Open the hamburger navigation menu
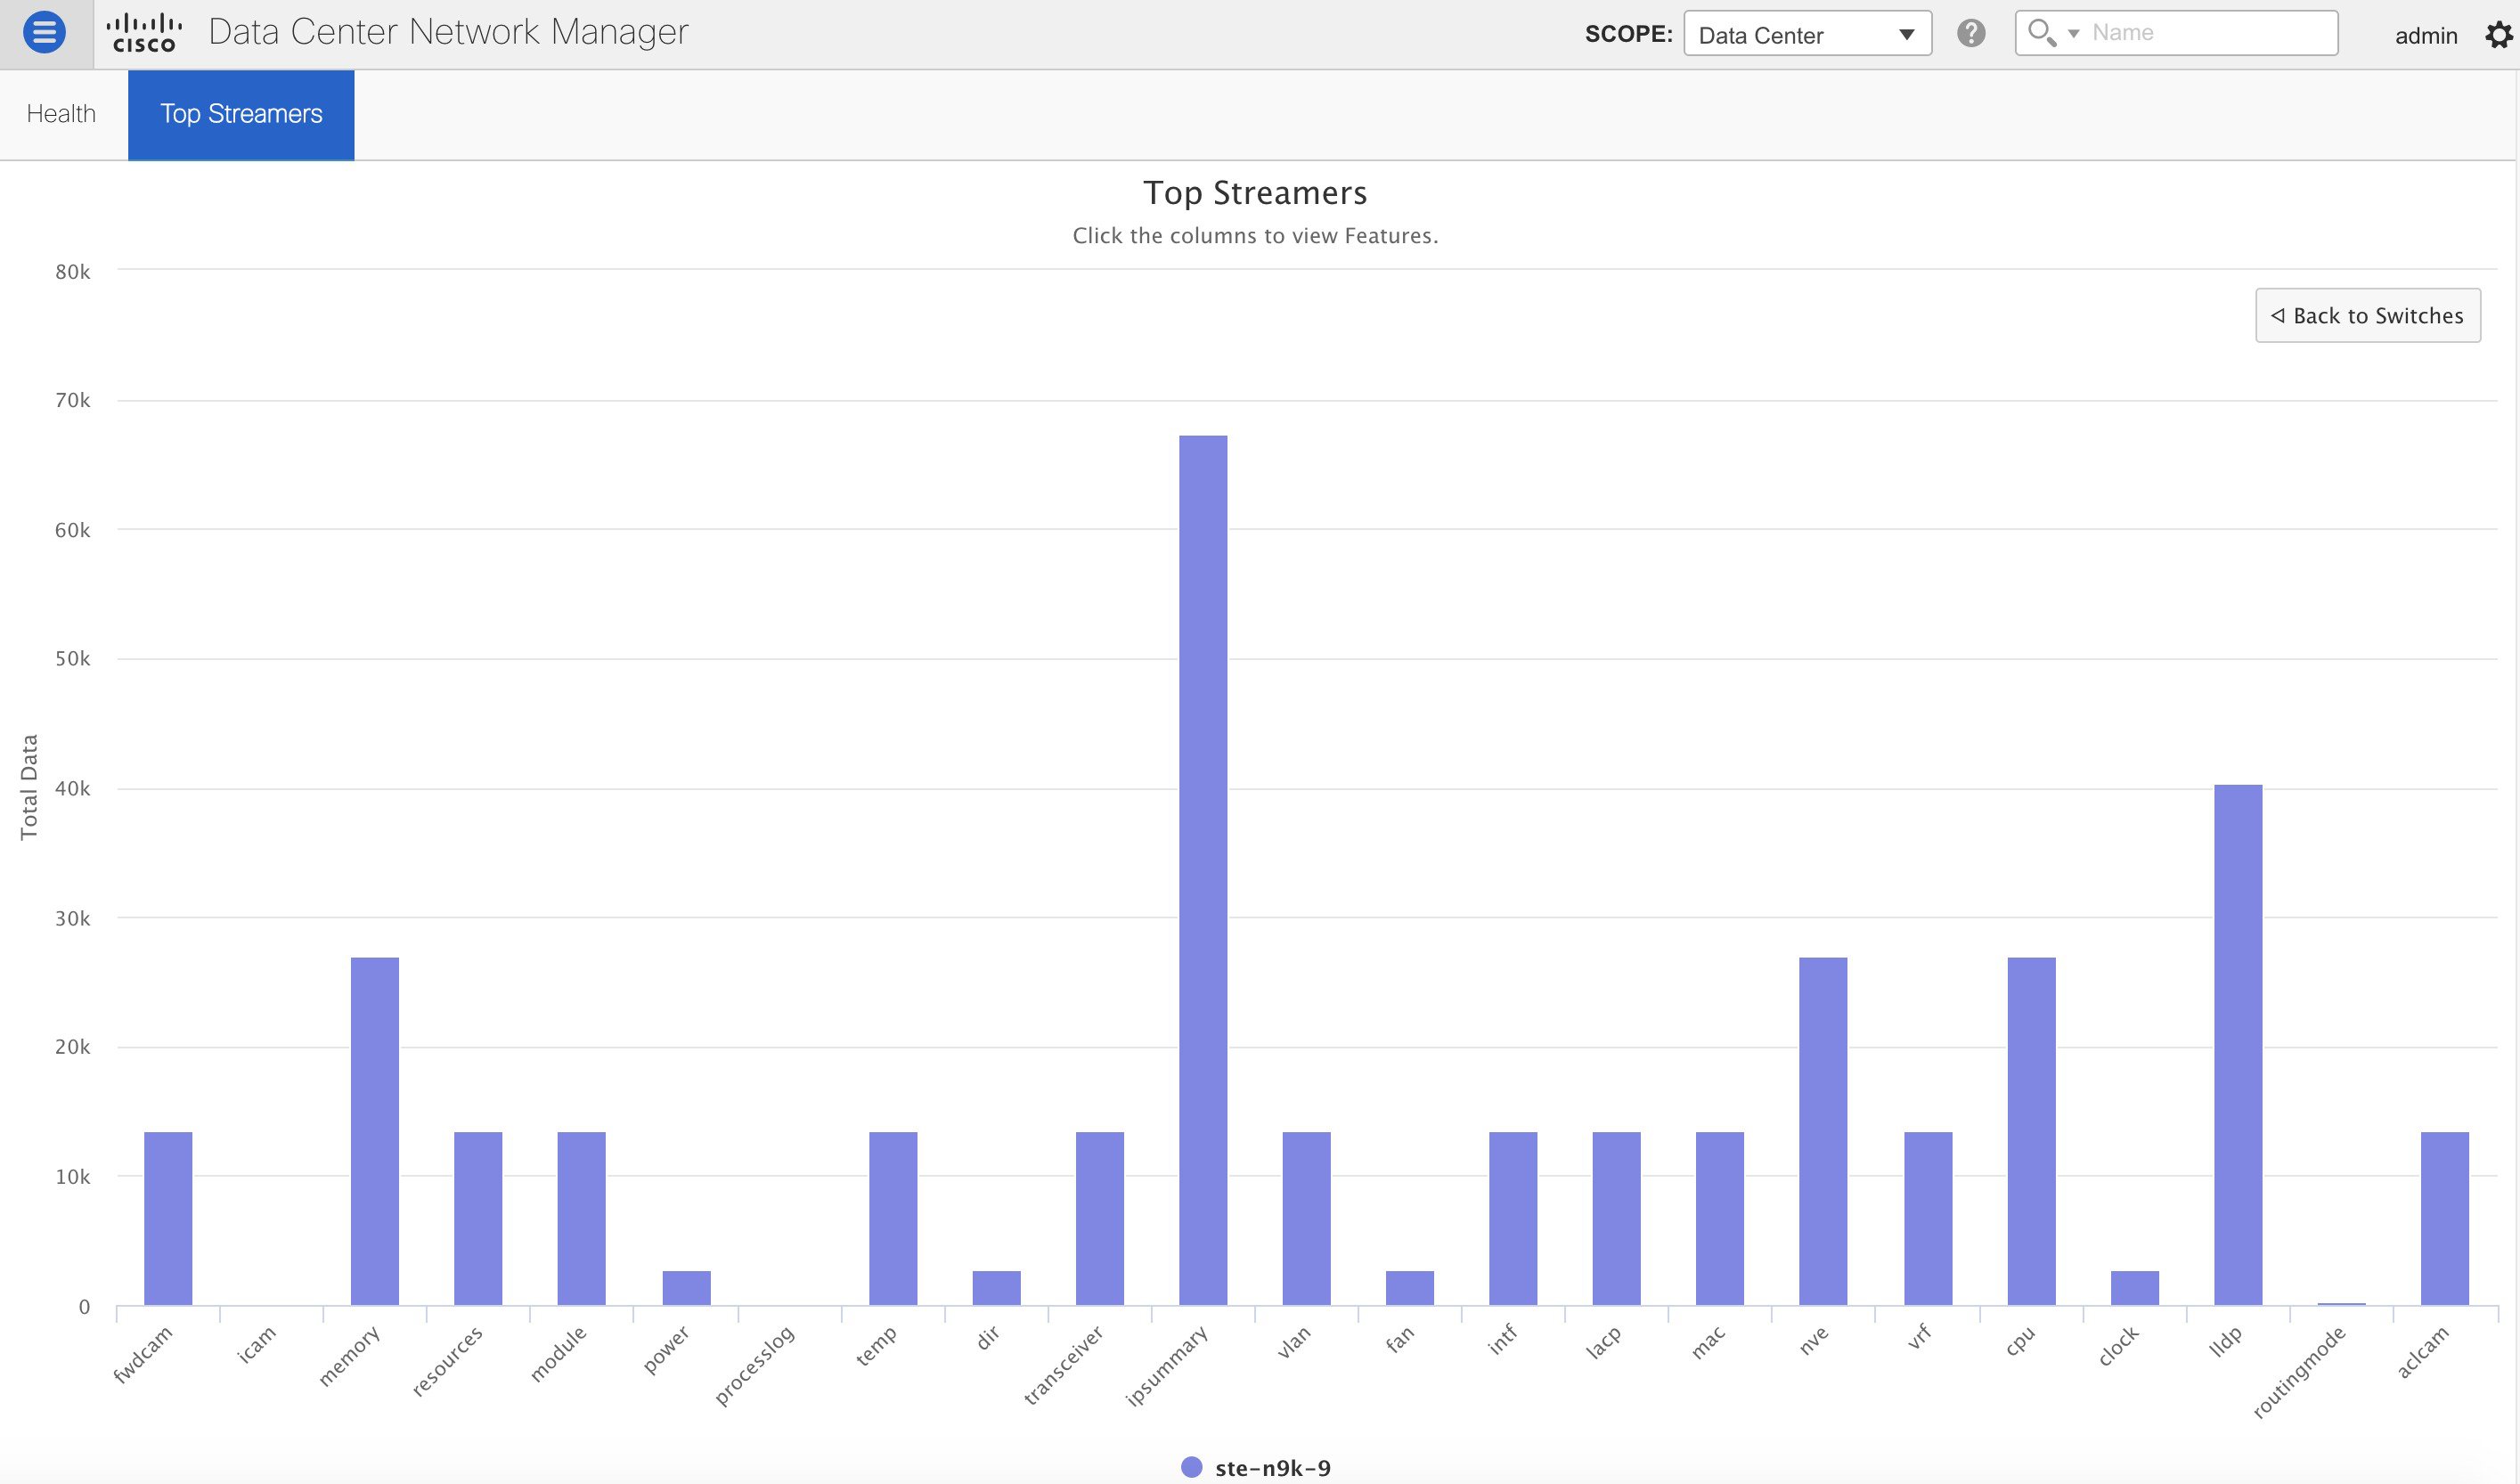The width and height of the screenshot is (2520, 1484). tap(44, 33)
